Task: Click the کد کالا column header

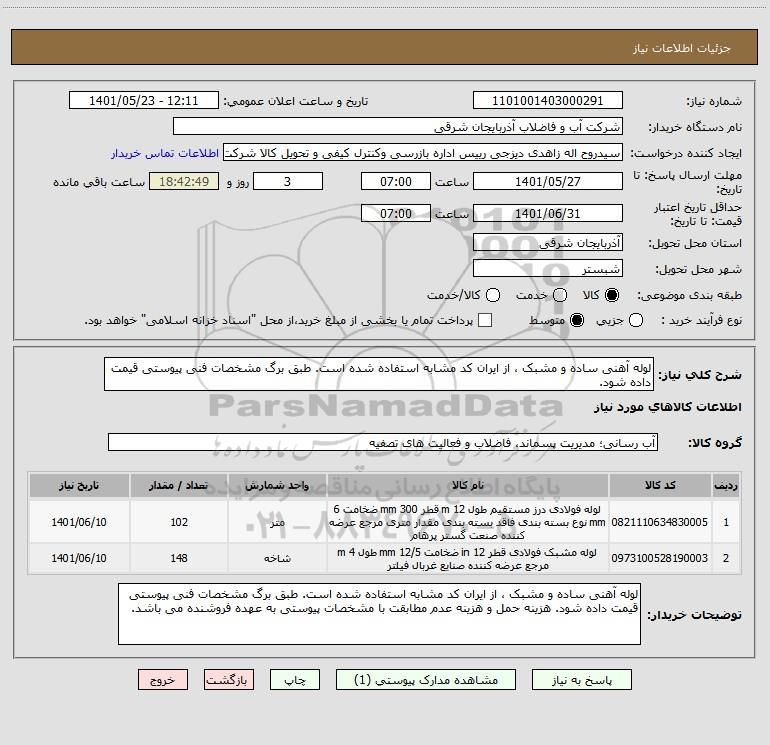Action: 660,485
